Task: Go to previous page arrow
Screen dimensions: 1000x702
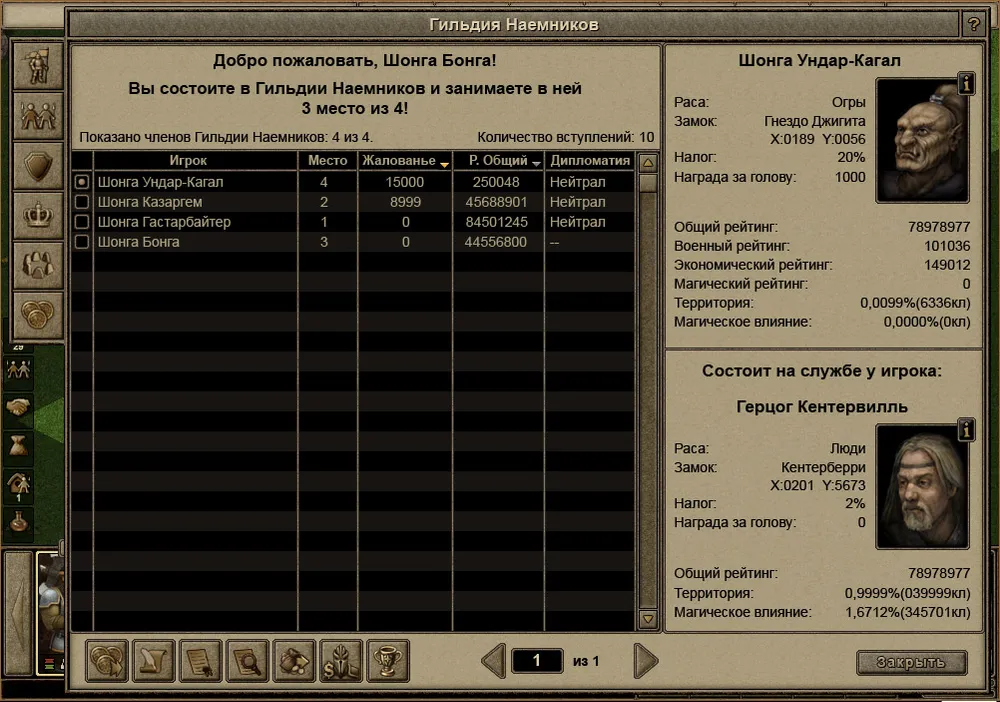Action: click(x=494, y=661)
